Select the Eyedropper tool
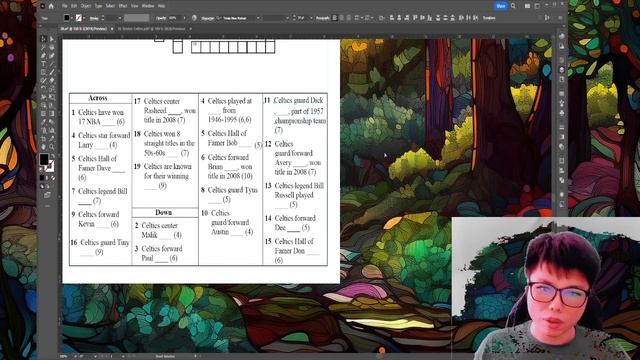 44,122
